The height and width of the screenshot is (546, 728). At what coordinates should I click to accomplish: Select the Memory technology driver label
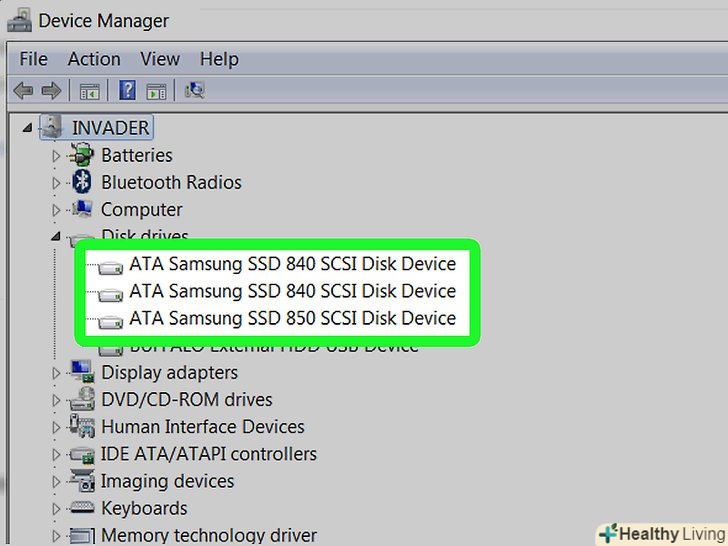pos(209,535)
